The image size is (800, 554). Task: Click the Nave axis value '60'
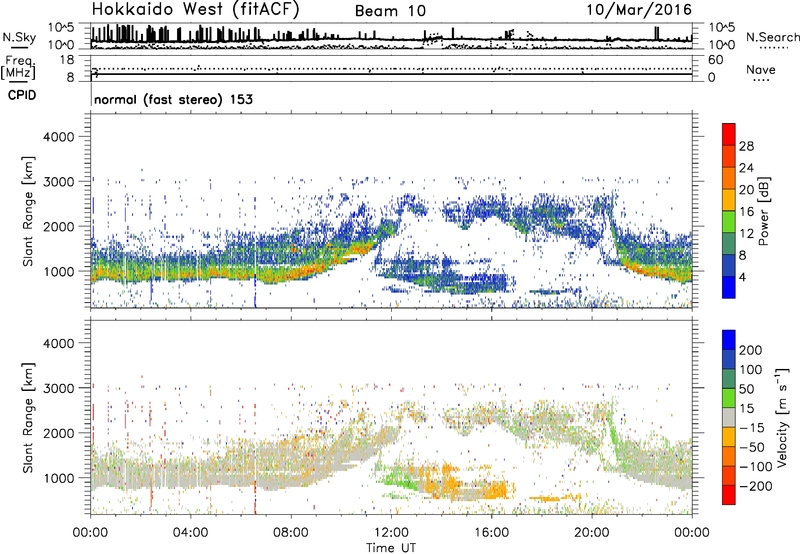click(715, 60)
